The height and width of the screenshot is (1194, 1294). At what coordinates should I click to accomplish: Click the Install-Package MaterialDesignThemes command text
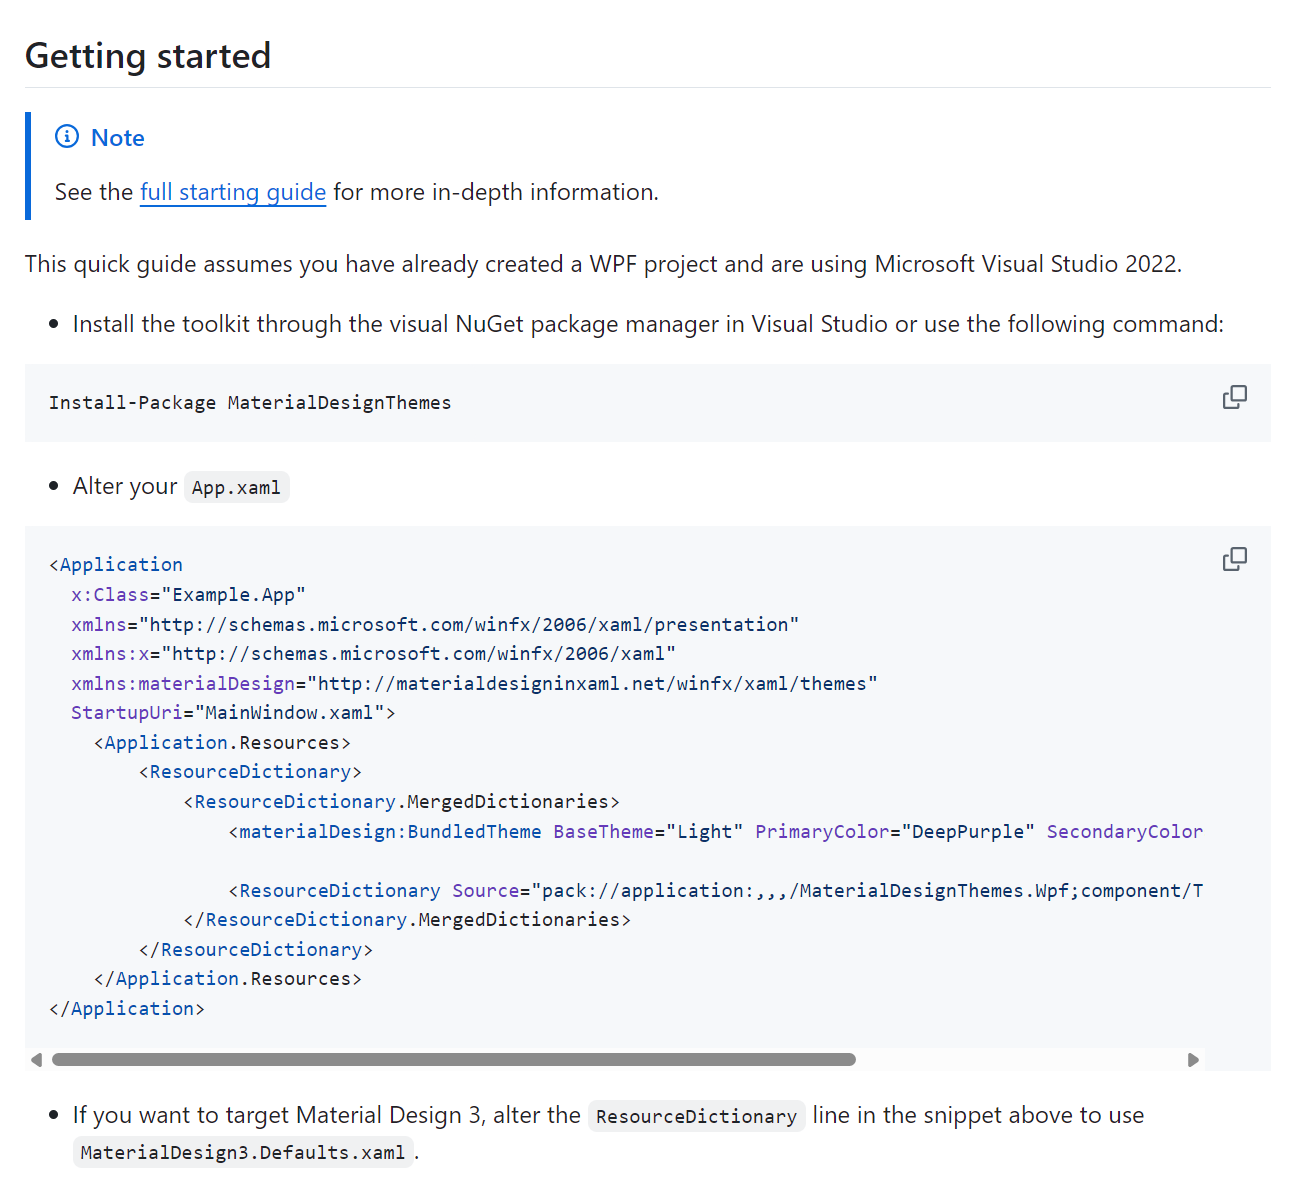coord(250,403)
